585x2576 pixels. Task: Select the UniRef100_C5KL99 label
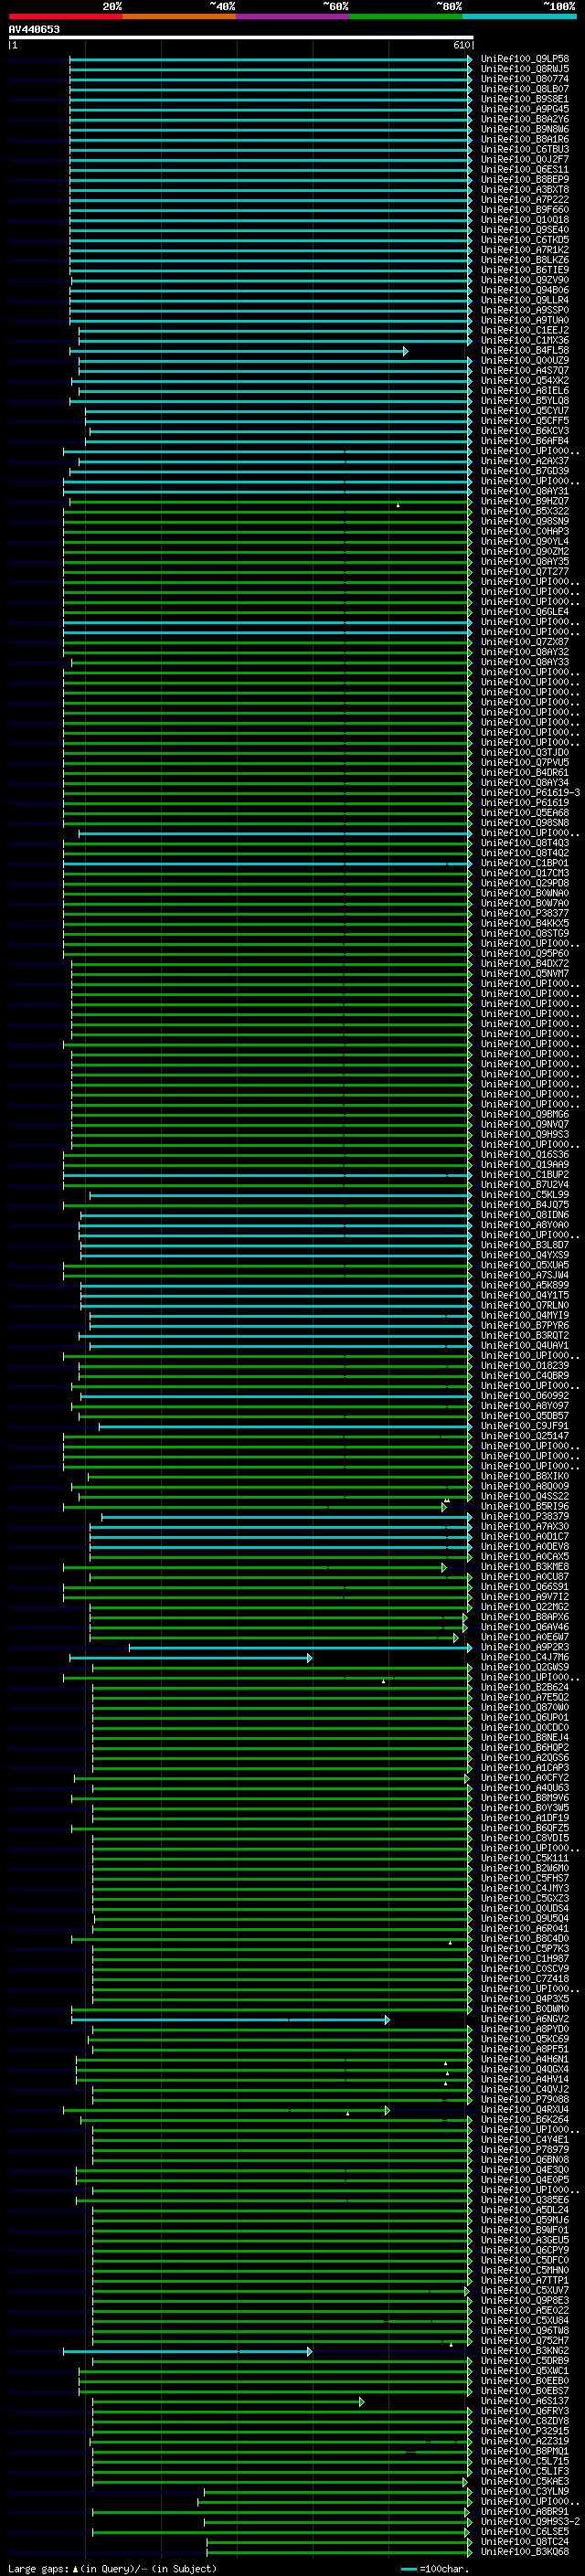coord(525,1195)
